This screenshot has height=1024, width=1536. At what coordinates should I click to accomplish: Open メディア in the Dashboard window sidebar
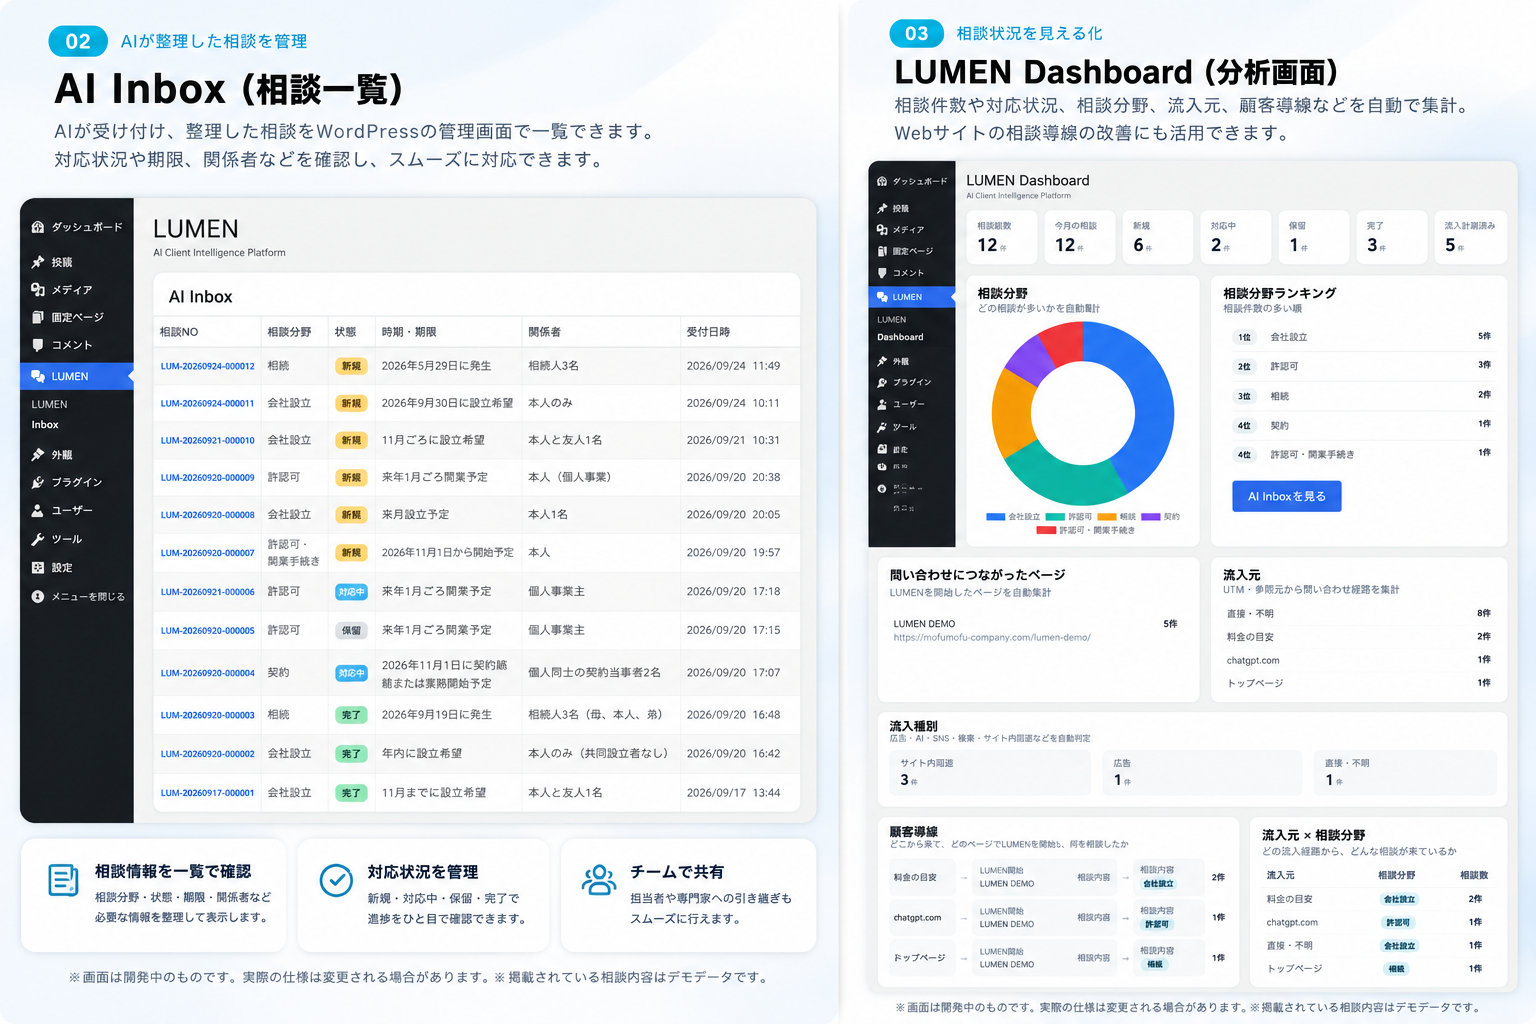(x=908, y=230)
